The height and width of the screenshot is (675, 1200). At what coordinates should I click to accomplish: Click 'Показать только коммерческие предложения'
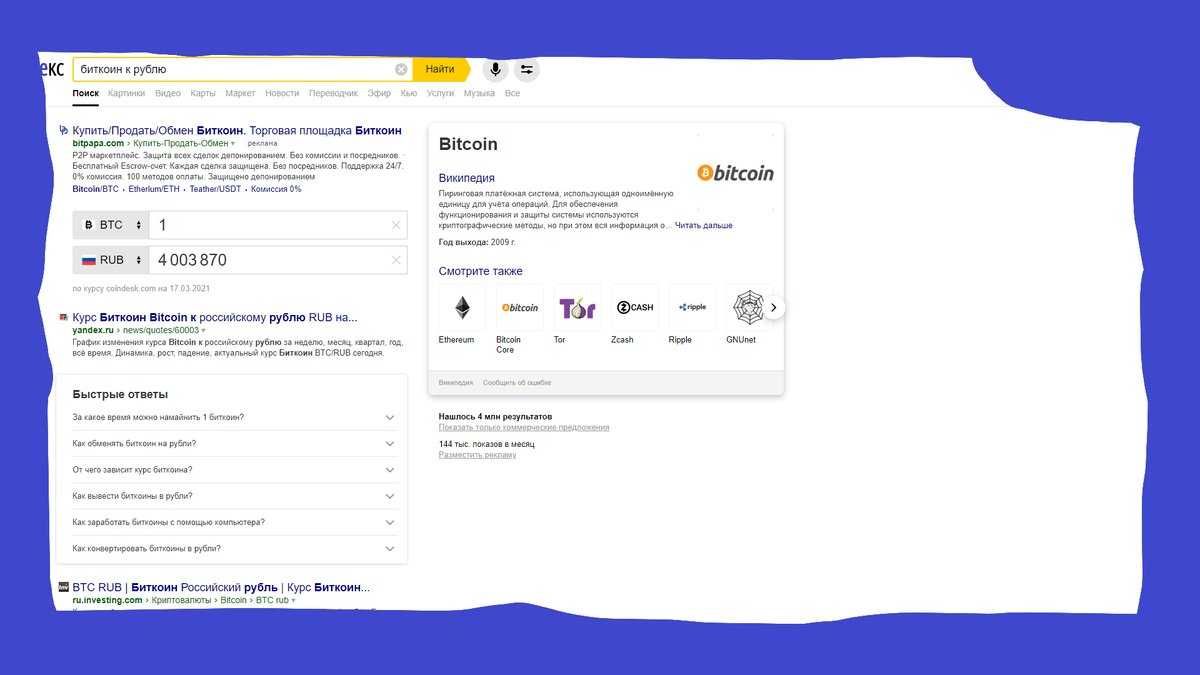click(x=524, y=427)
